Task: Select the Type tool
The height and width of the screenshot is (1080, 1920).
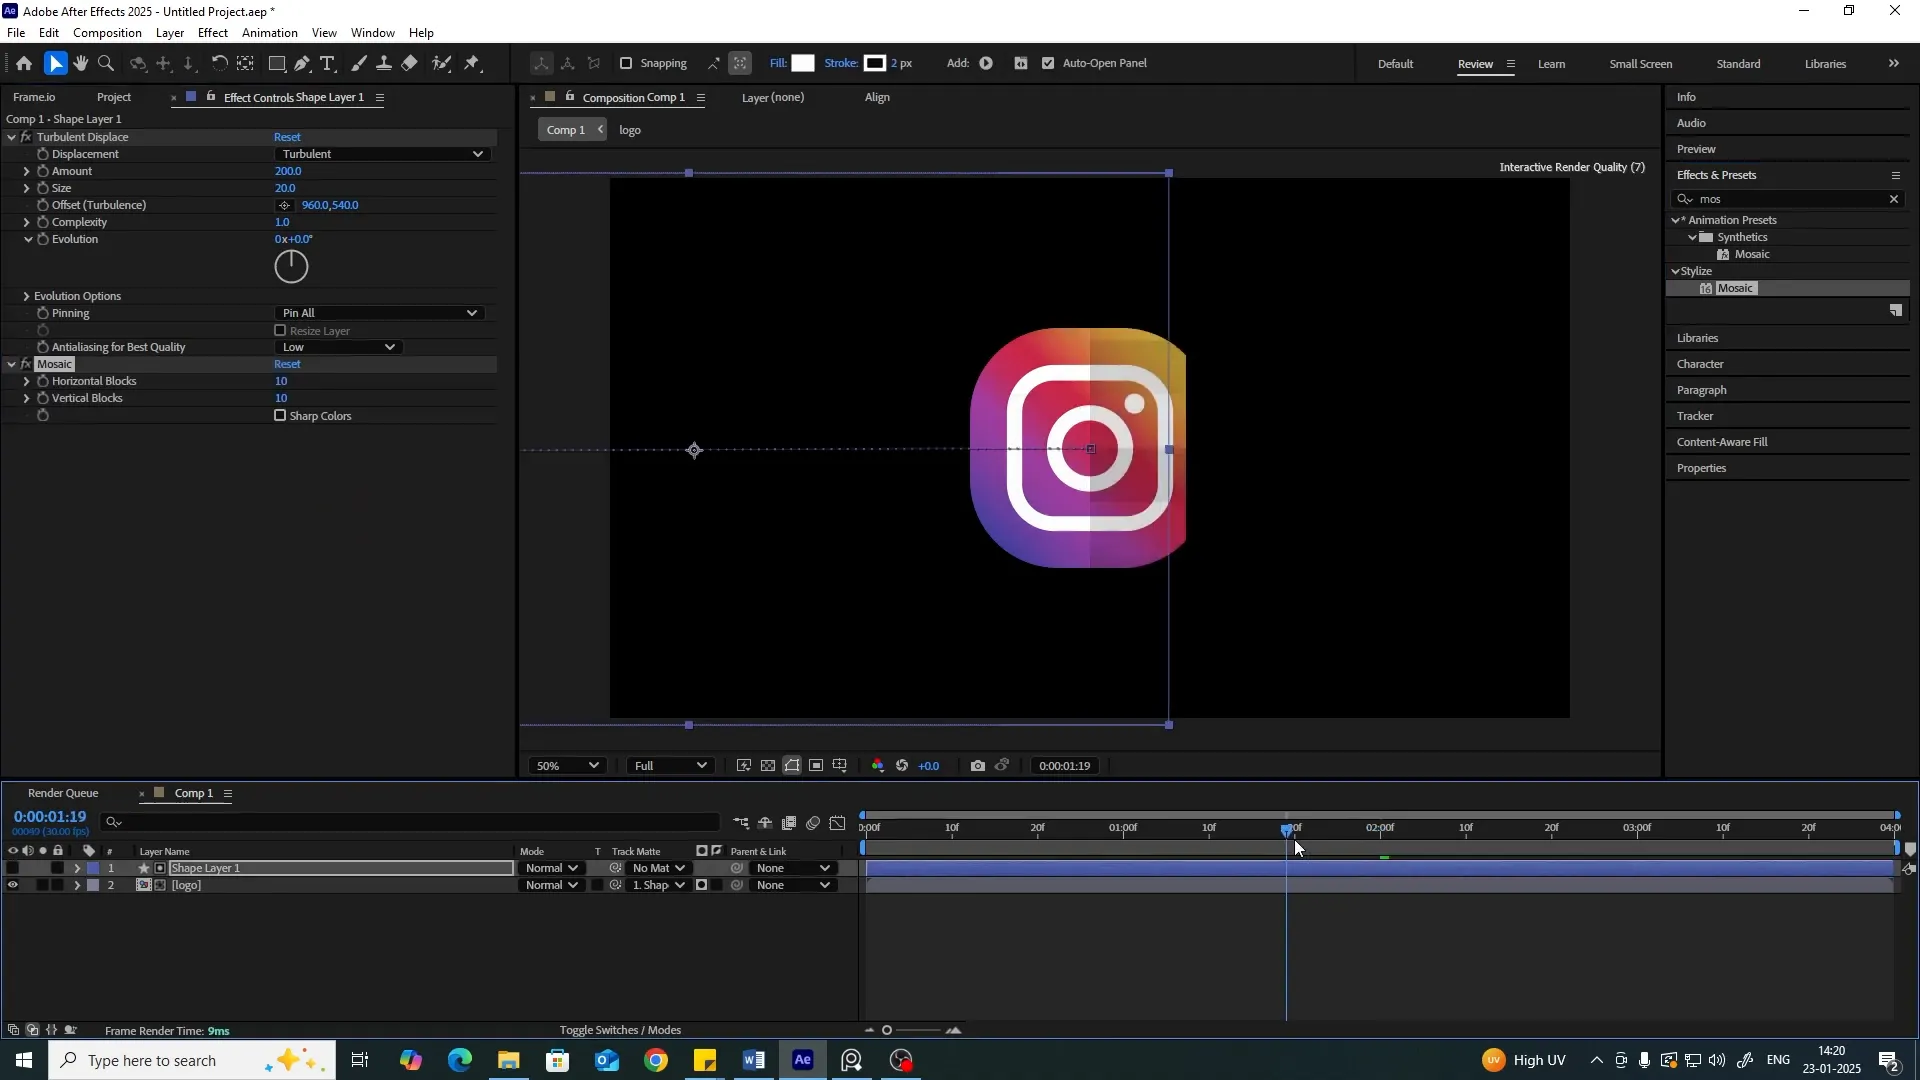Action: click(x=327, y=64)
